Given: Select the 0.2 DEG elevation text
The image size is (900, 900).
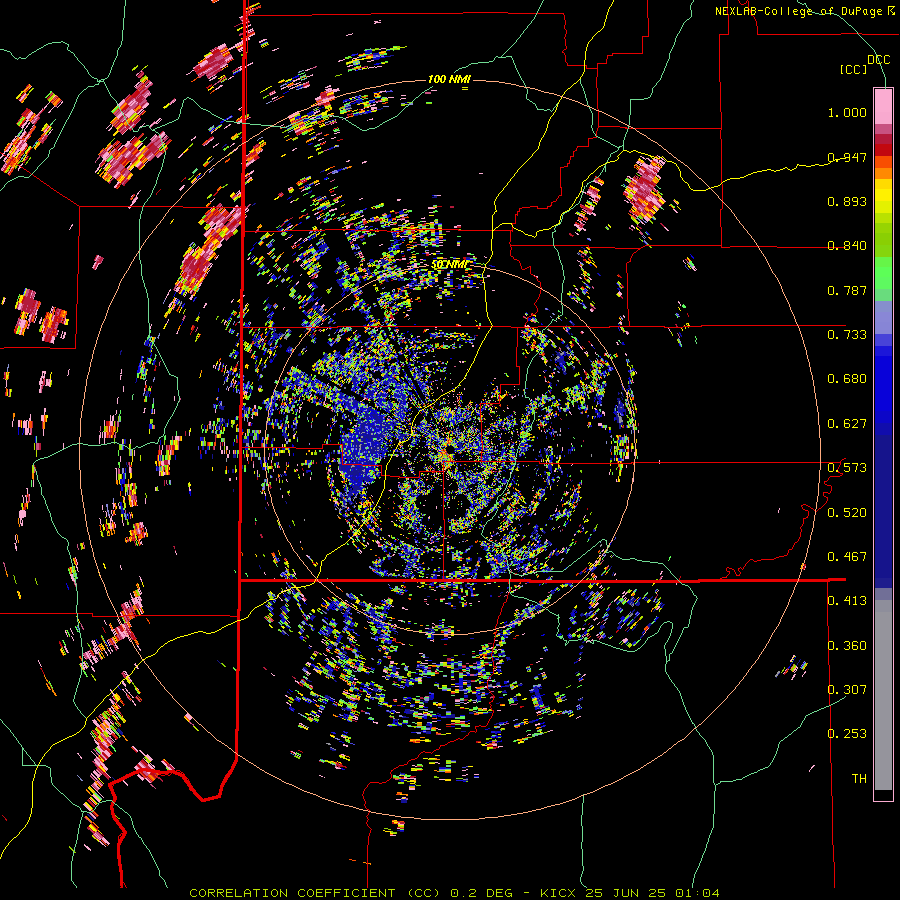Looking at the screenshot, I should [x=483, y=893].
